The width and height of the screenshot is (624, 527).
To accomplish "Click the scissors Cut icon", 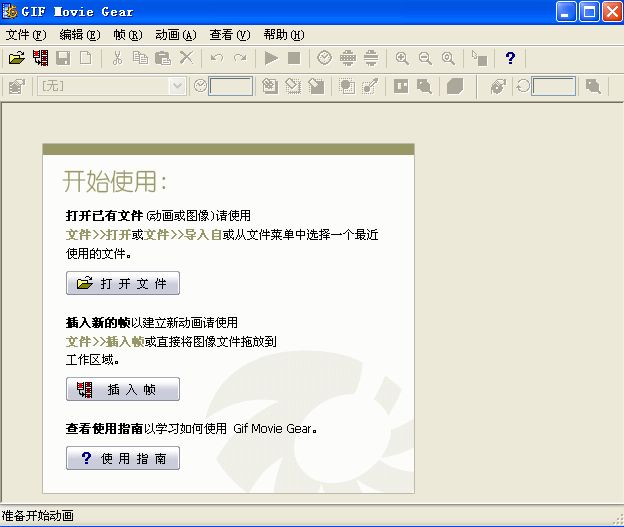I will coord(117,58).
